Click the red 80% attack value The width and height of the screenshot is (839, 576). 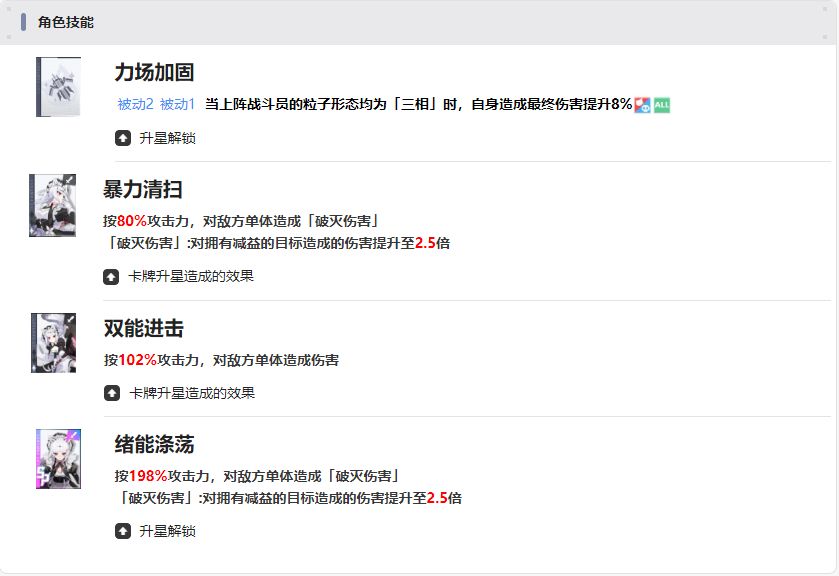tap(132, 221)
